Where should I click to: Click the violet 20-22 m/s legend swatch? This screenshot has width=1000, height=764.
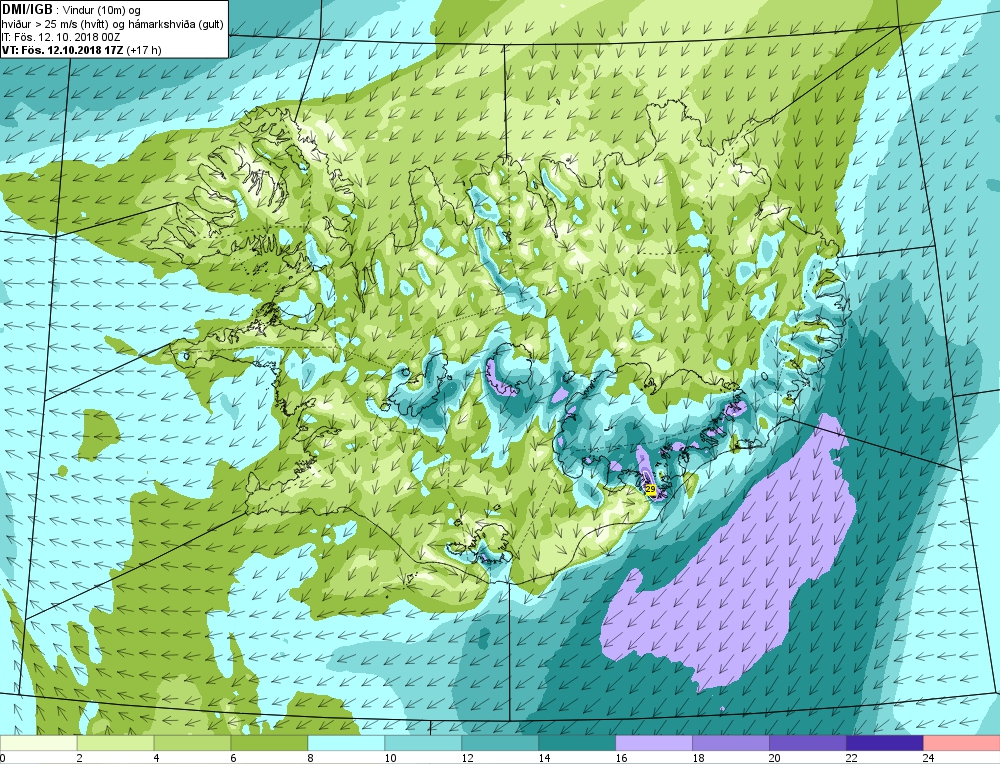(807, 743)
